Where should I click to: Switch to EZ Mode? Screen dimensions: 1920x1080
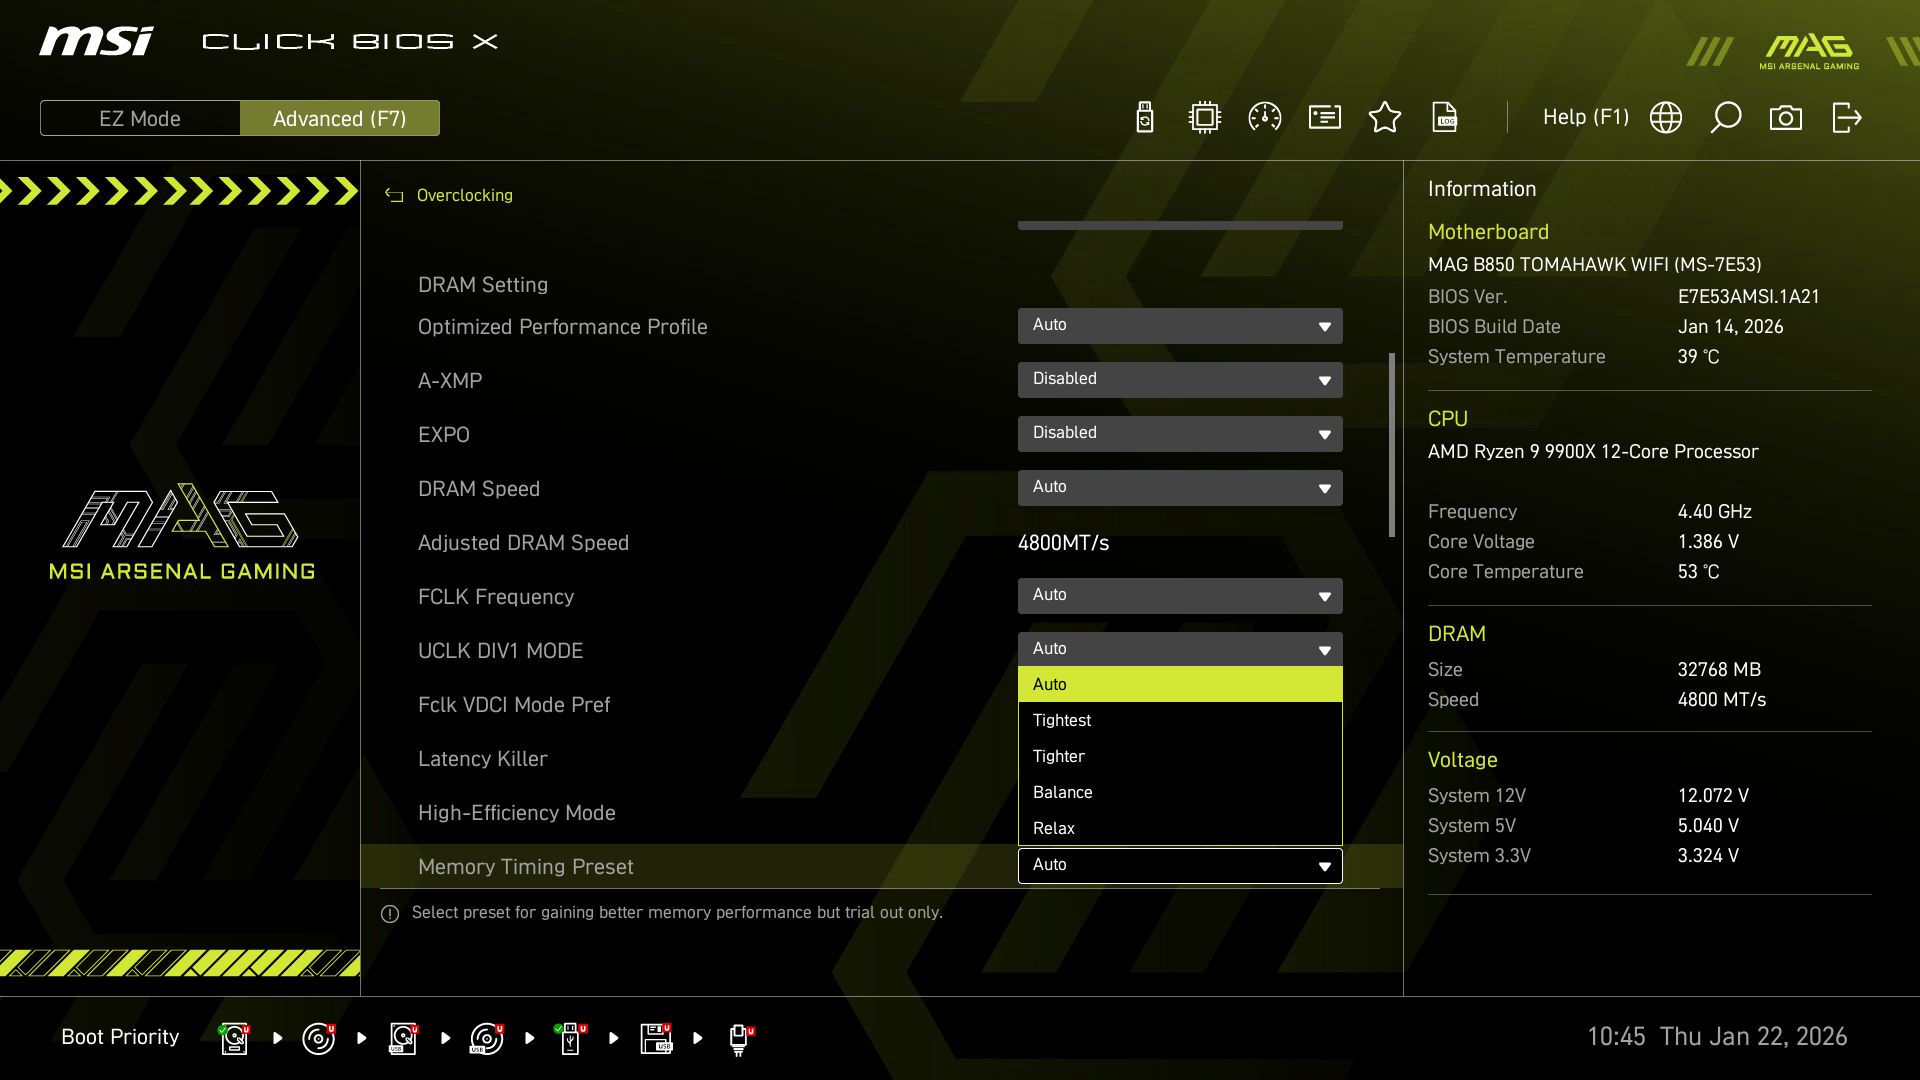point(140,118)
